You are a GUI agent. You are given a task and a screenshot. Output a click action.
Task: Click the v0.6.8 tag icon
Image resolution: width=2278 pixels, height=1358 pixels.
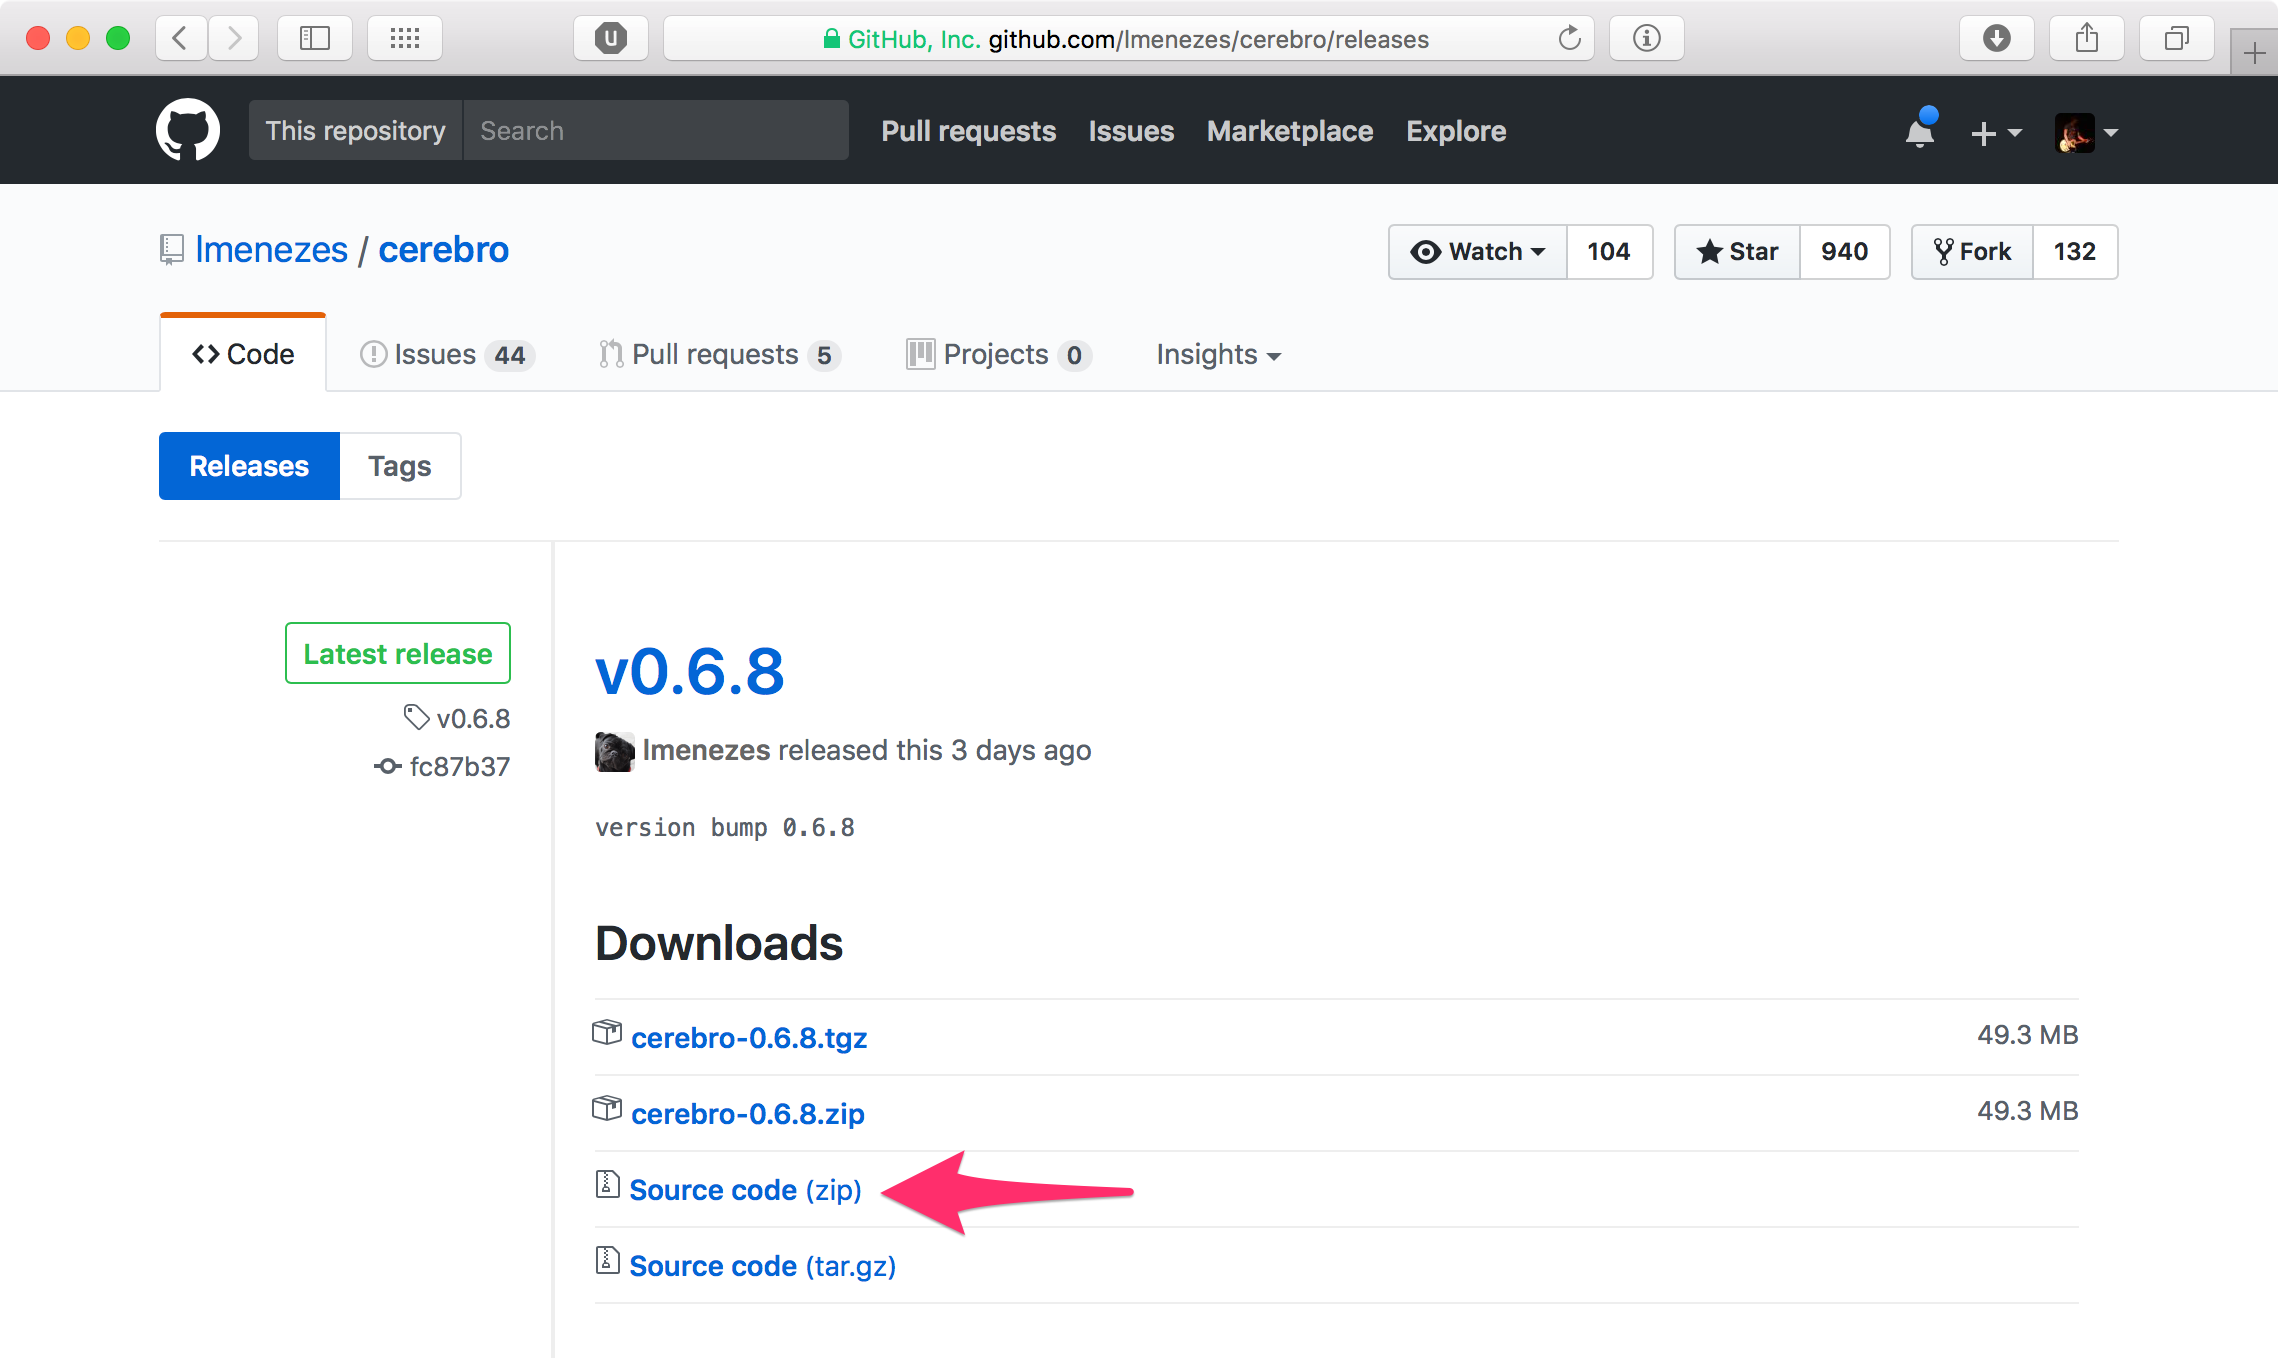(416, 717)
